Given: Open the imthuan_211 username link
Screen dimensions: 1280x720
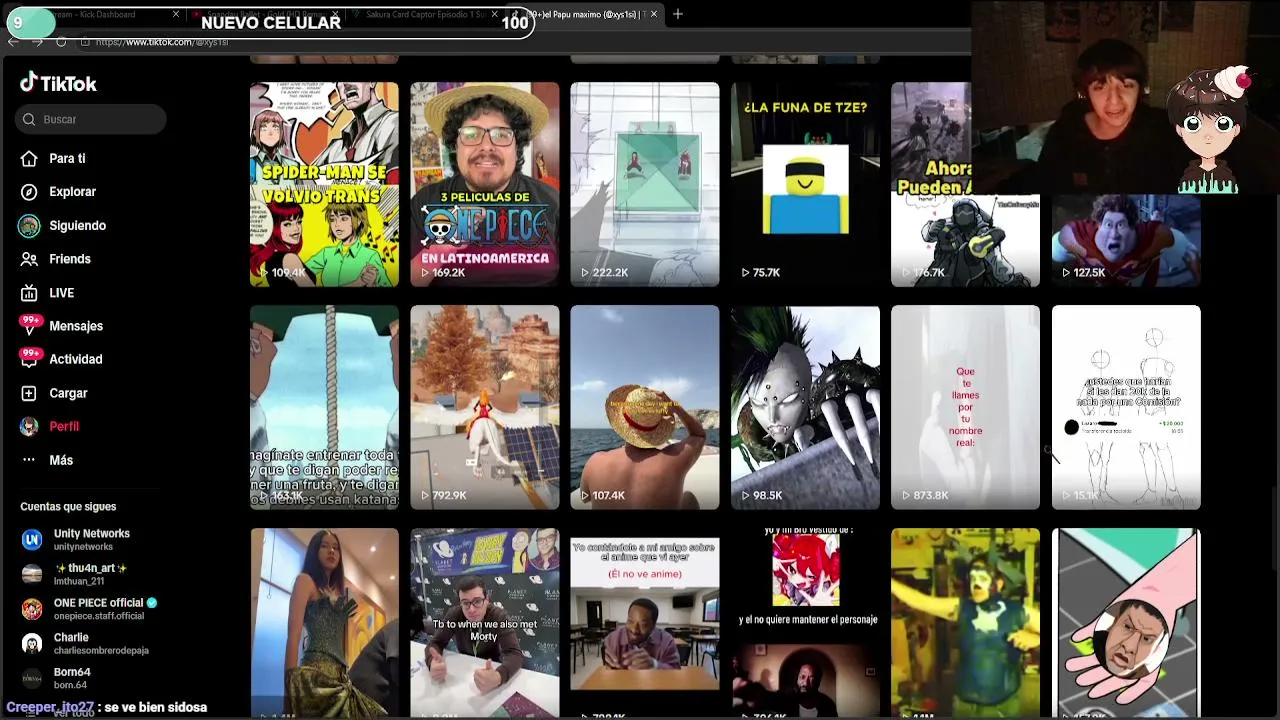Looking at the screenshot, I should coord(79,581).
